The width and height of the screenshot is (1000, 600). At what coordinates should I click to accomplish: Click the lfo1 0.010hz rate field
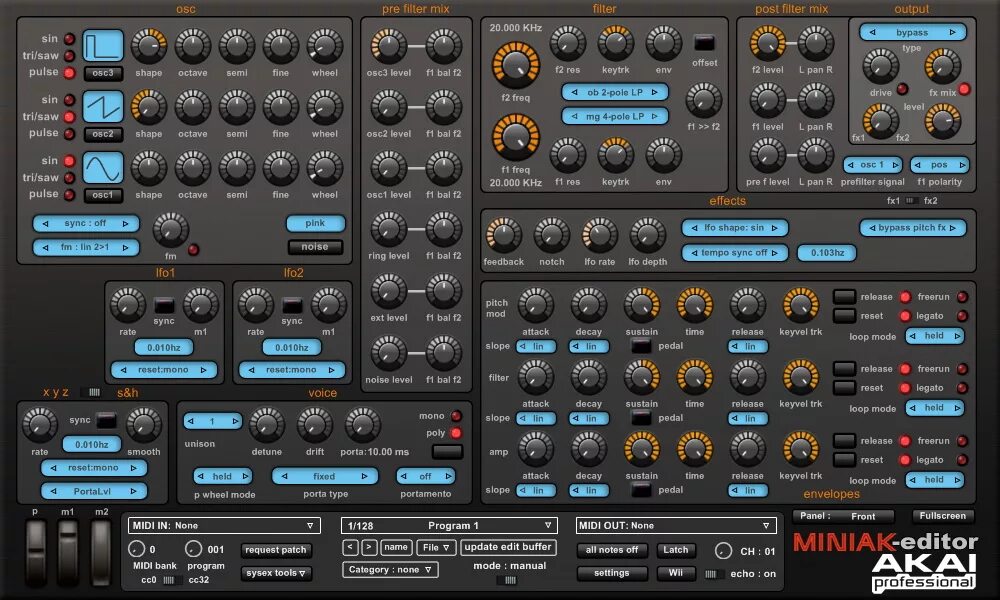coord(164,348)
